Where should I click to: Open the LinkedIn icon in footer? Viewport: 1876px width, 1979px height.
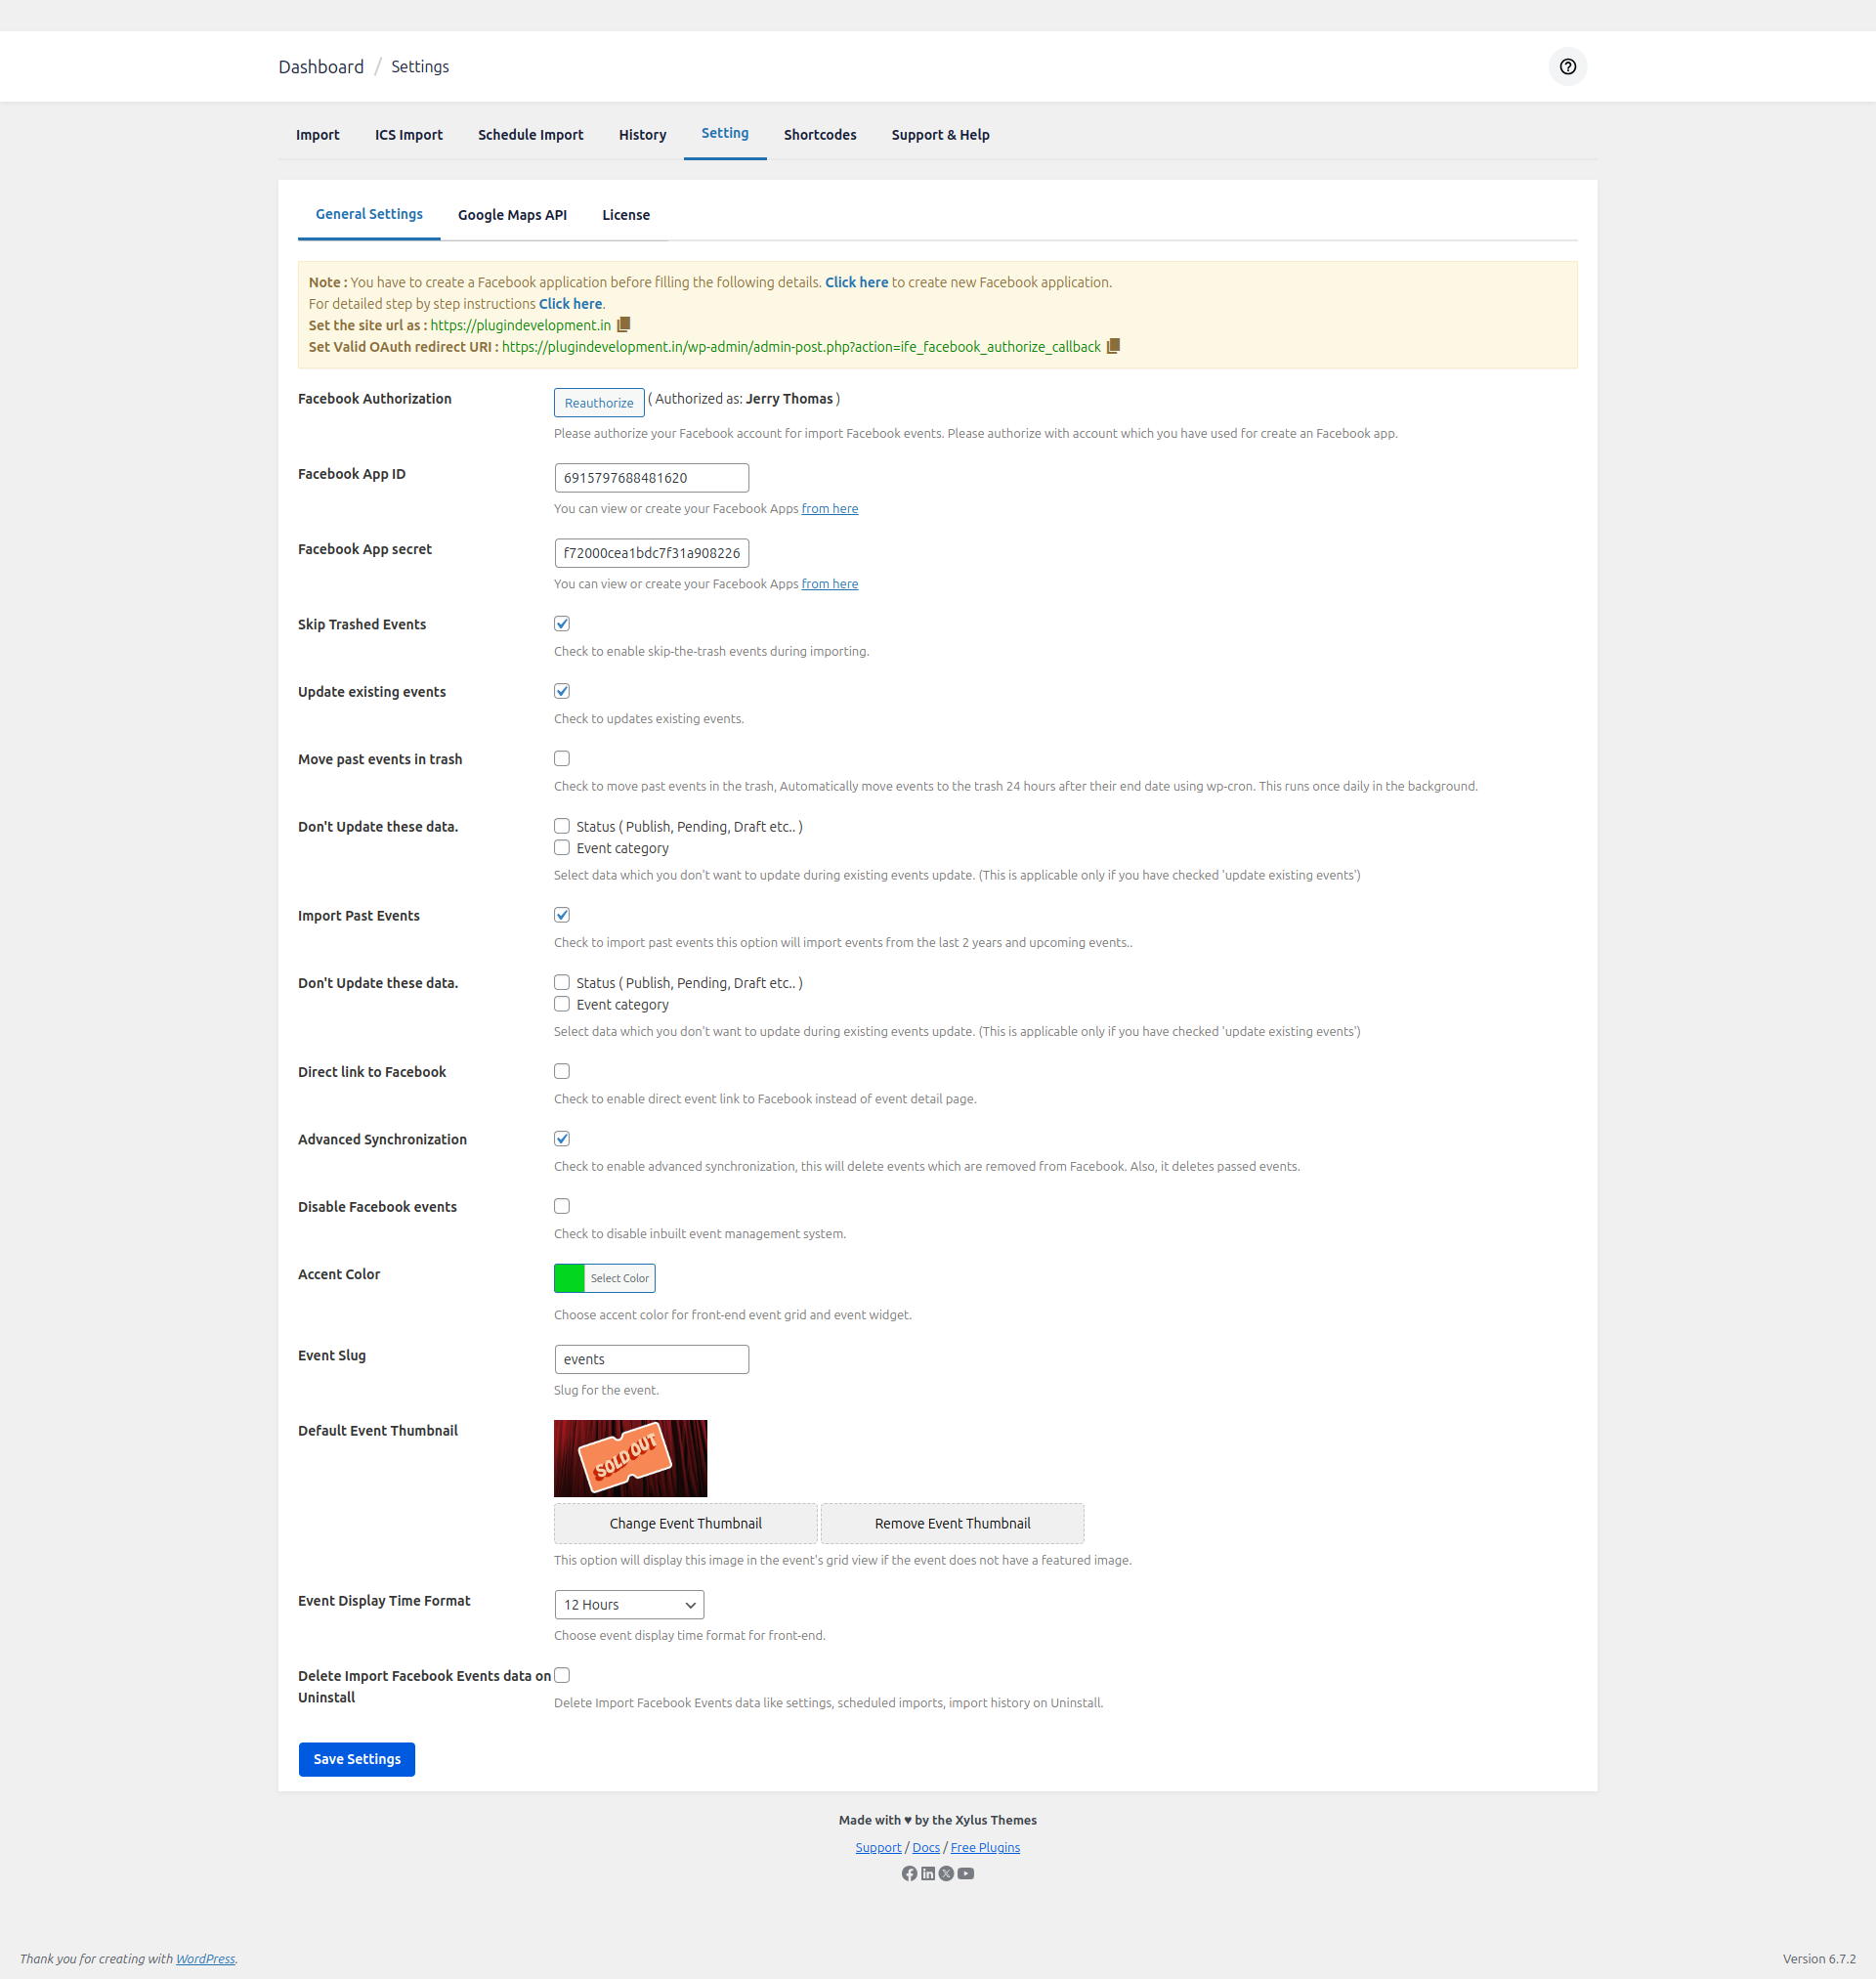click(928, 1874)
